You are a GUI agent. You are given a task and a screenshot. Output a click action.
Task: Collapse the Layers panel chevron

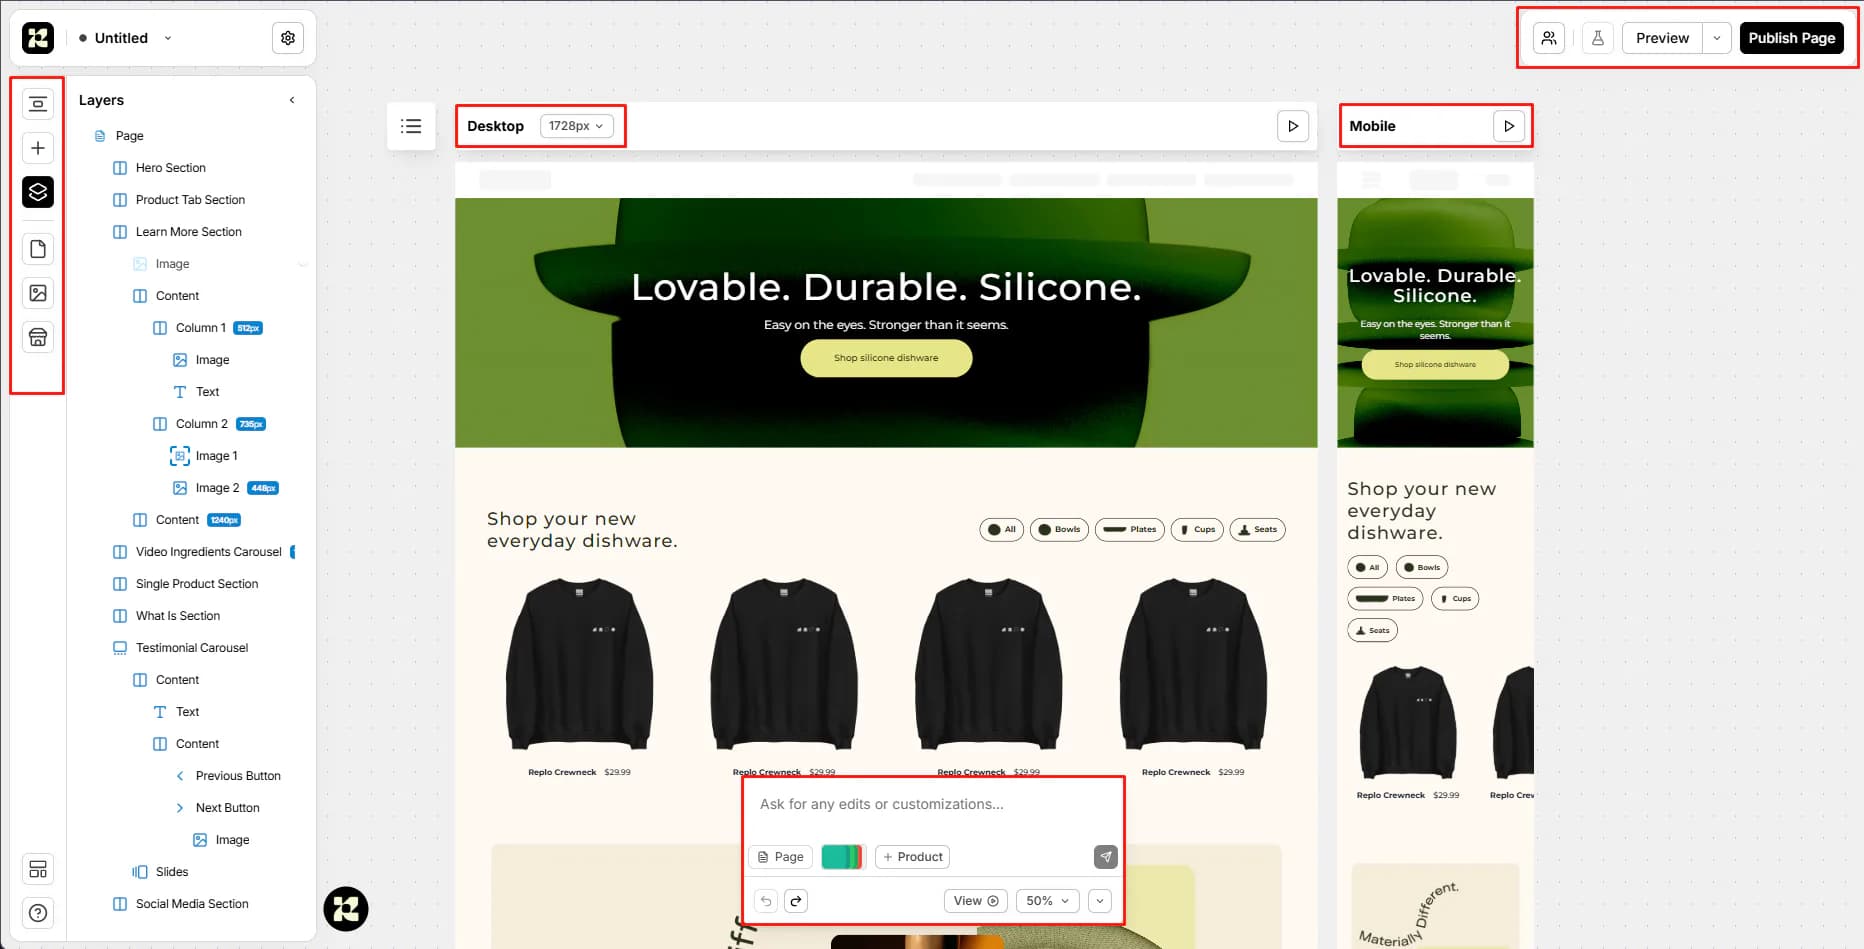click(x=292, y=100)
